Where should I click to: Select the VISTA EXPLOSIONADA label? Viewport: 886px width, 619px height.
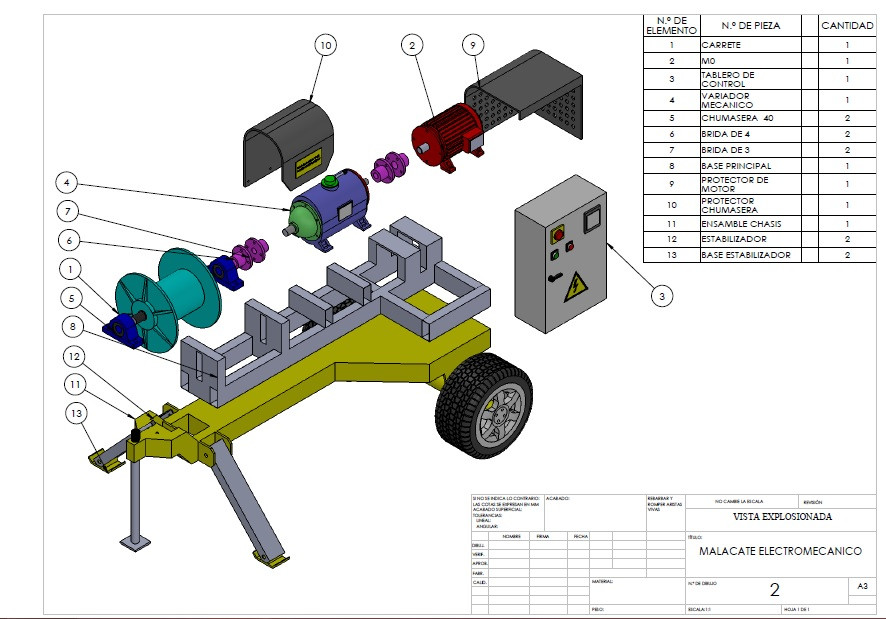click(x=785, y=515)
